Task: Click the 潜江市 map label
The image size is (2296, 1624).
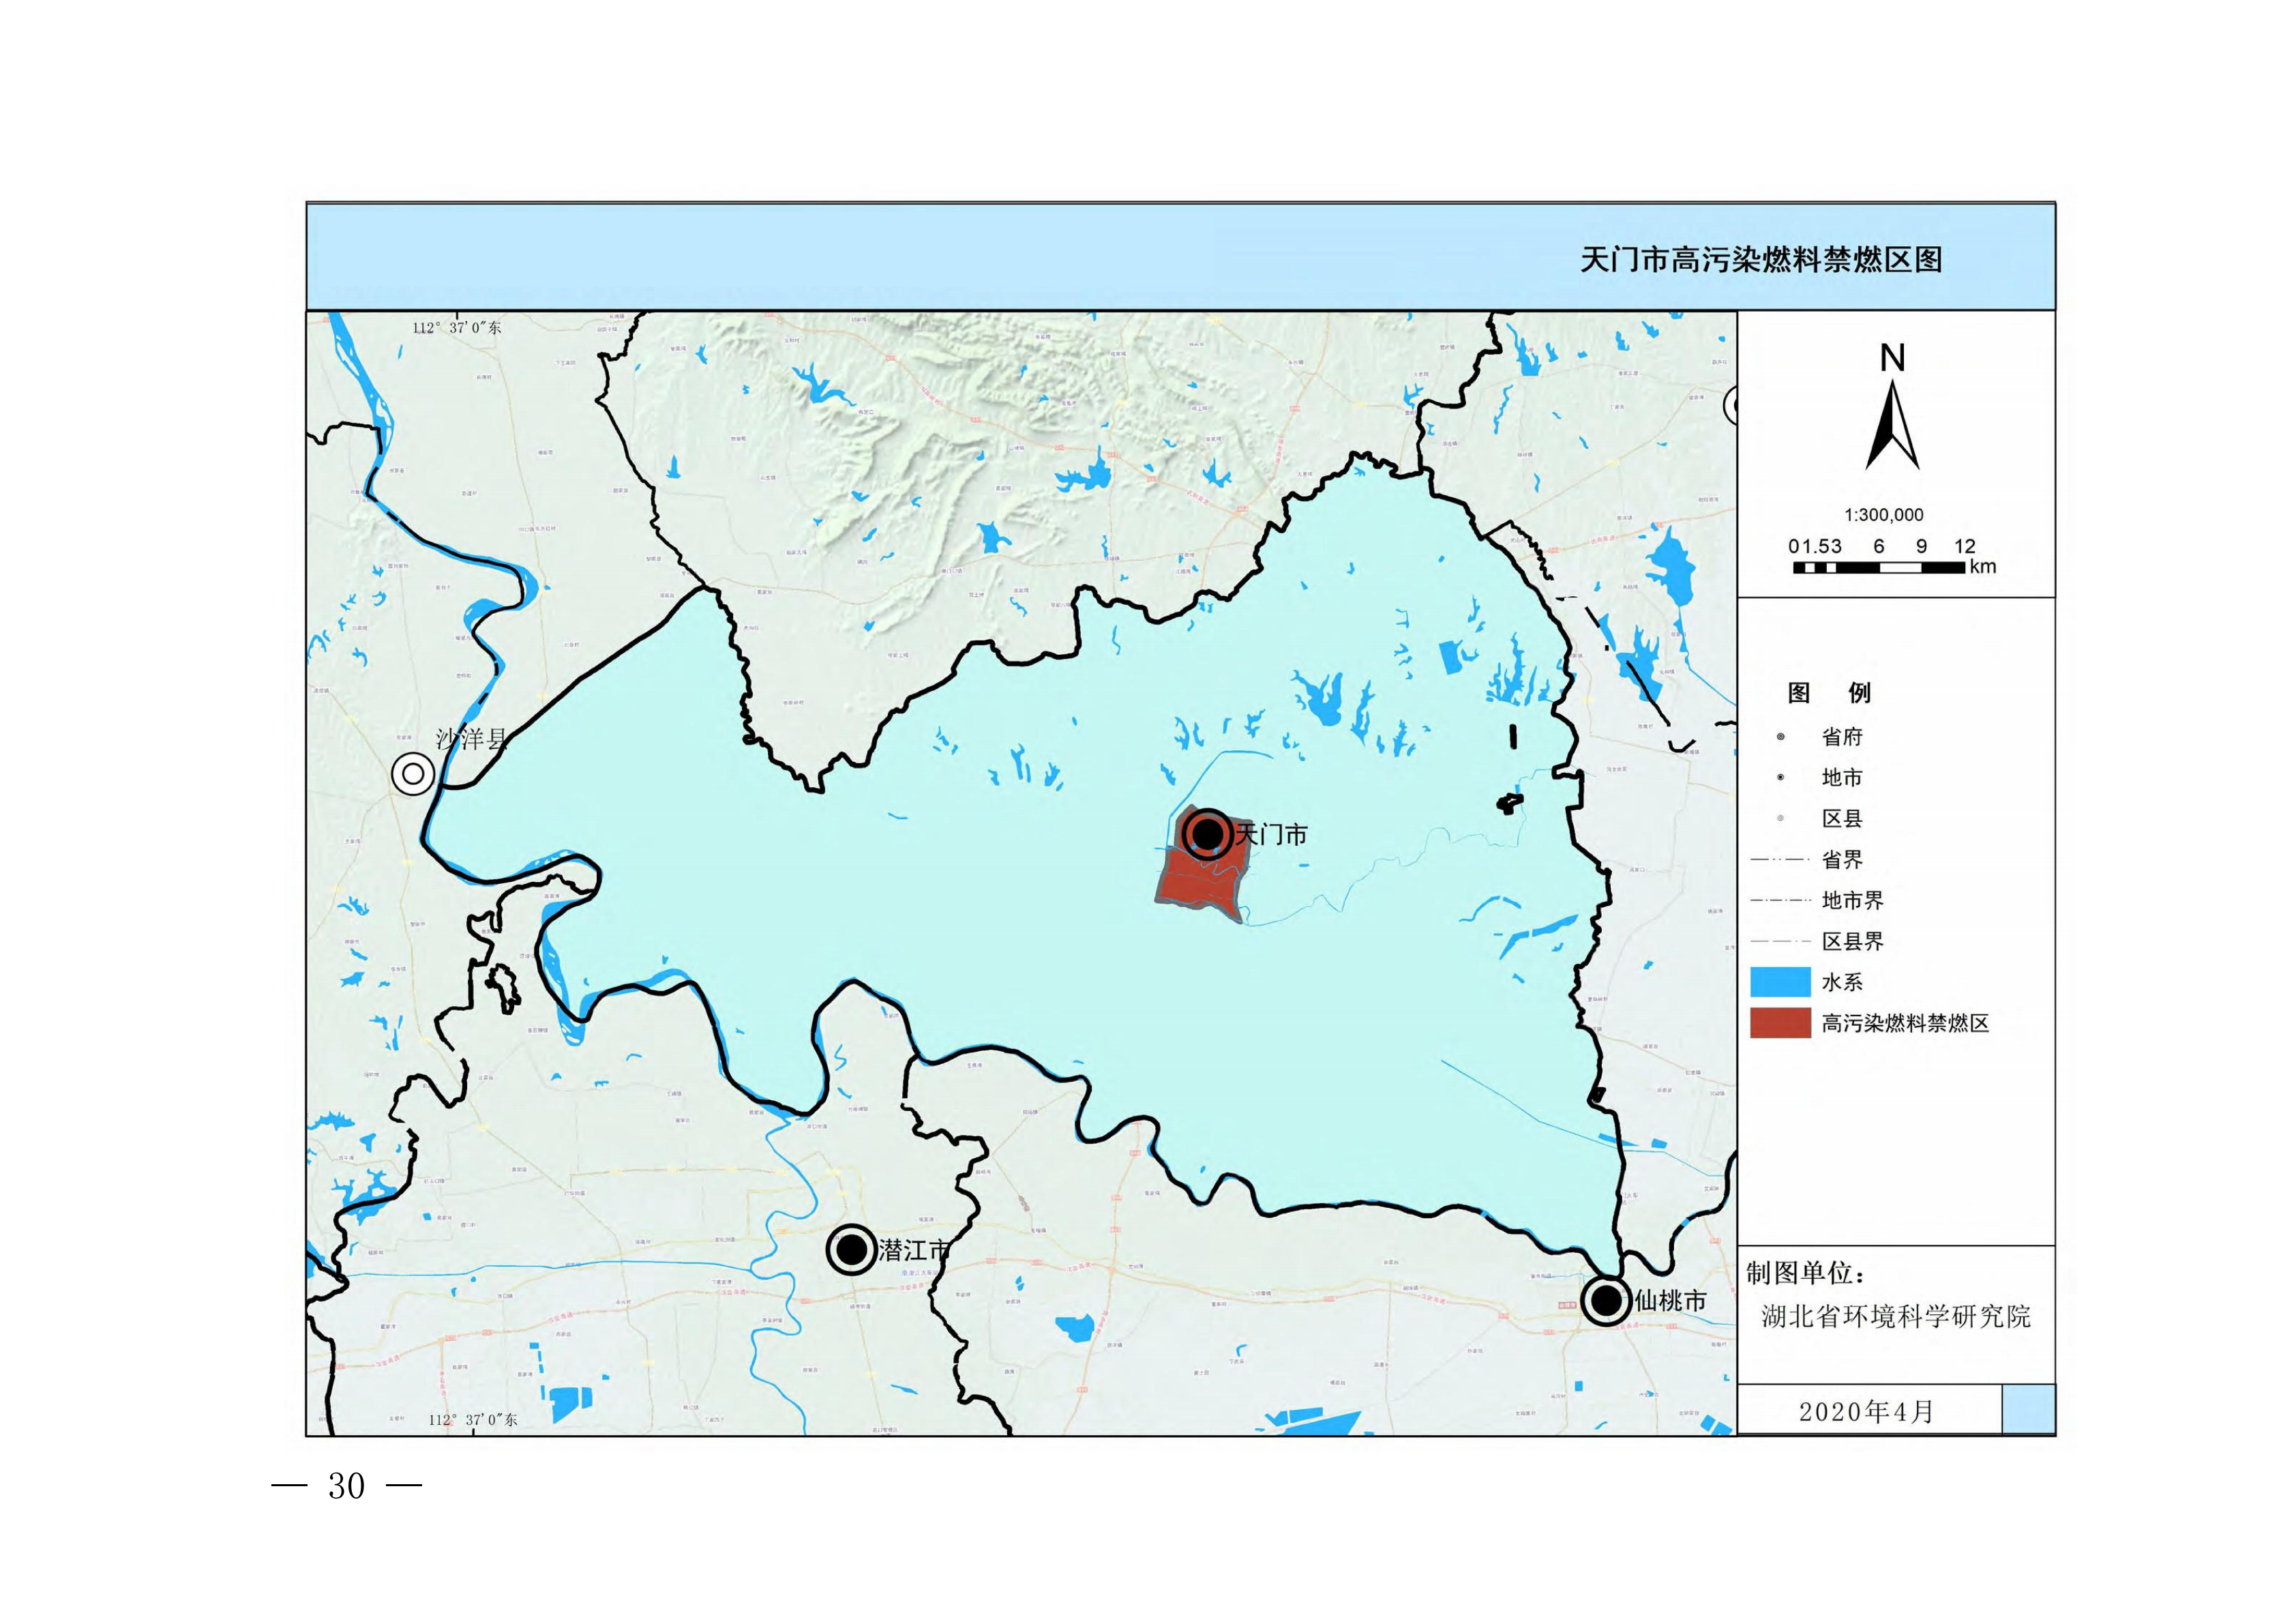Action: [x=915, y=1250]
